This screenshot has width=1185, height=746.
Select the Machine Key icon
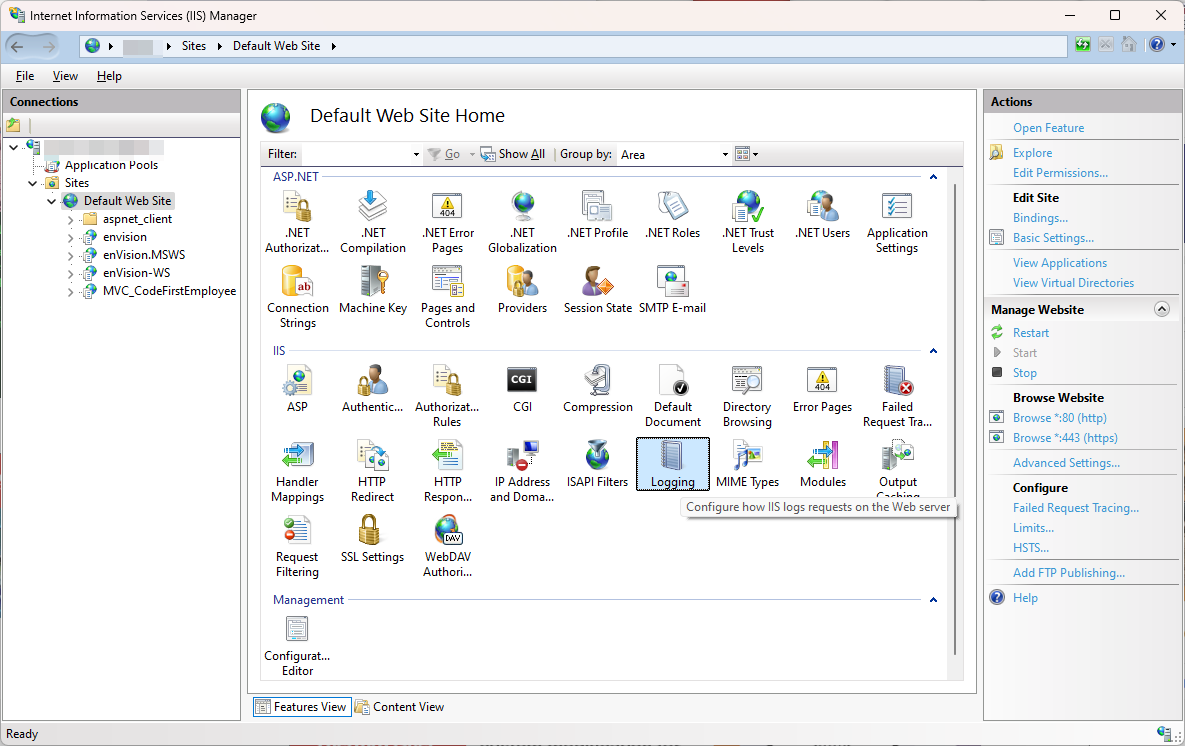pyautogui.click(x=373, y=290)
